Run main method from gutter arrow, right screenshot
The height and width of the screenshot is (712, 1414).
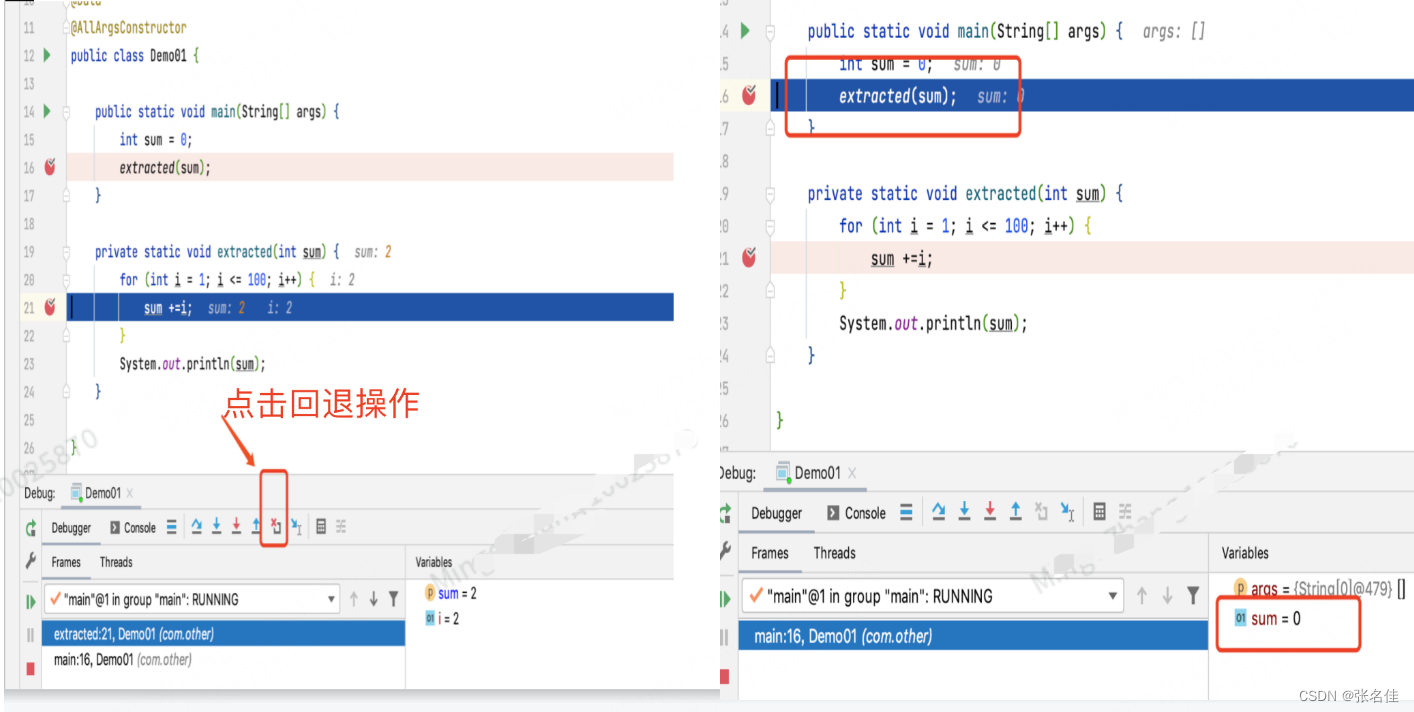pyautogui.click(x=744, y=31)
